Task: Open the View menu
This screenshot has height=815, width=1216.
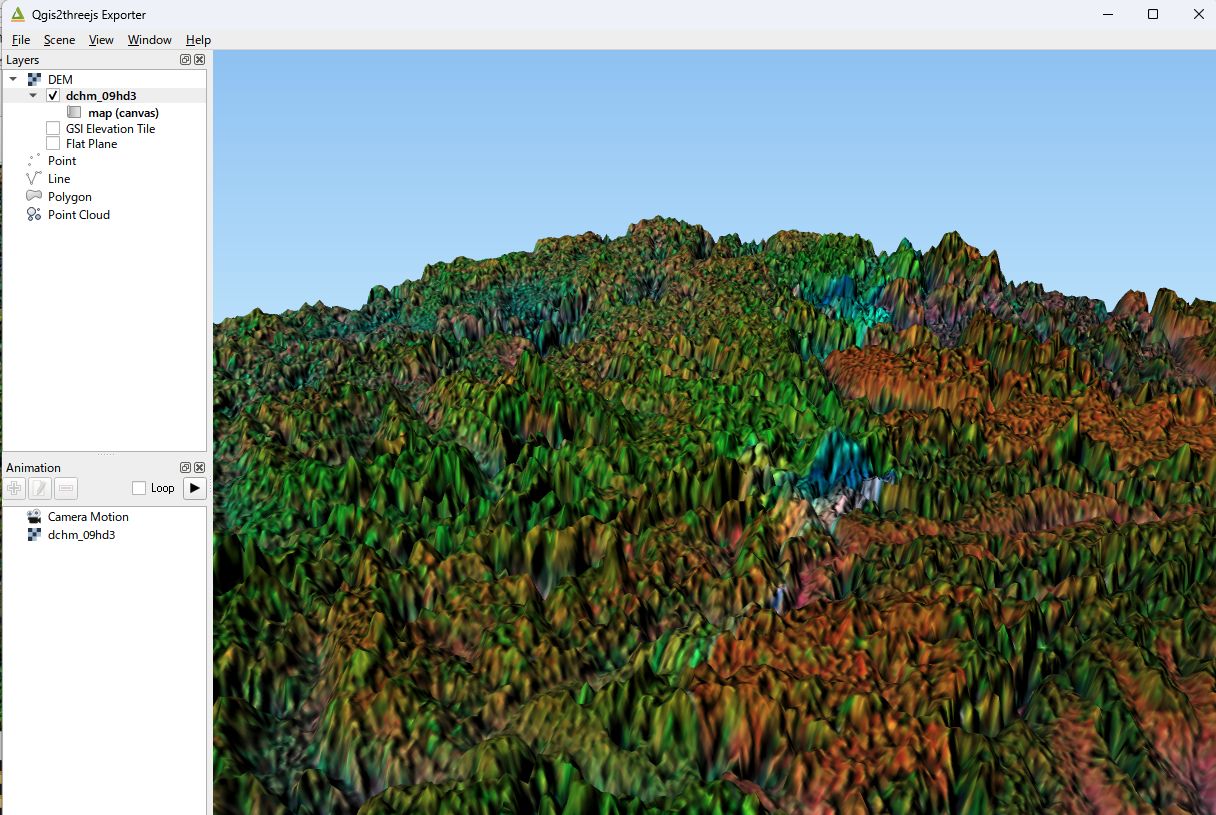Action: click(101, 40)
